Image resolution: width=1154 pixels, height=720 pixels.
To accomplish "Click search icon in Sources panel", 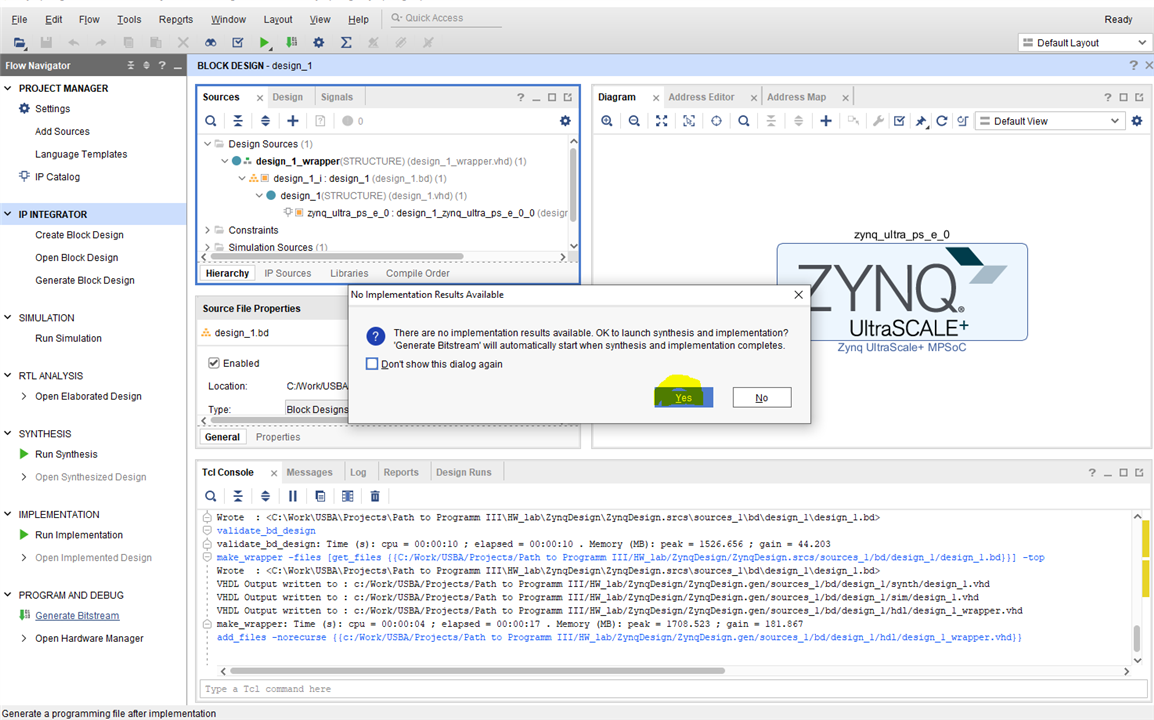I will pos(210,121).
